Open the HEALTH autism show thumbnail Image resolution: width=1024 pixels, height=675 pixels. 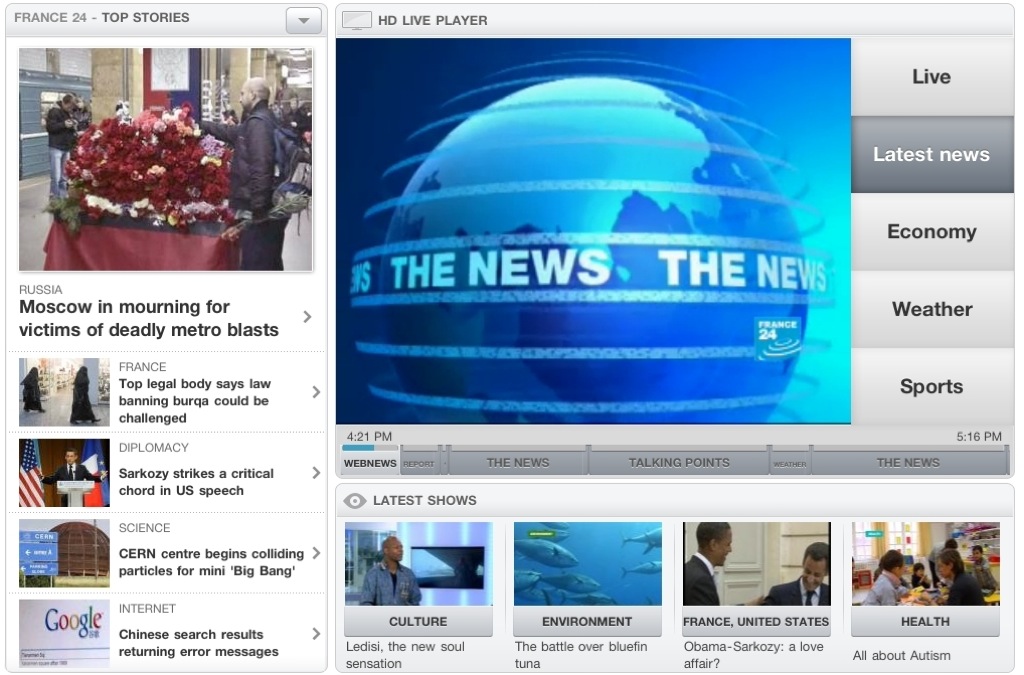[x=925, y=563]
